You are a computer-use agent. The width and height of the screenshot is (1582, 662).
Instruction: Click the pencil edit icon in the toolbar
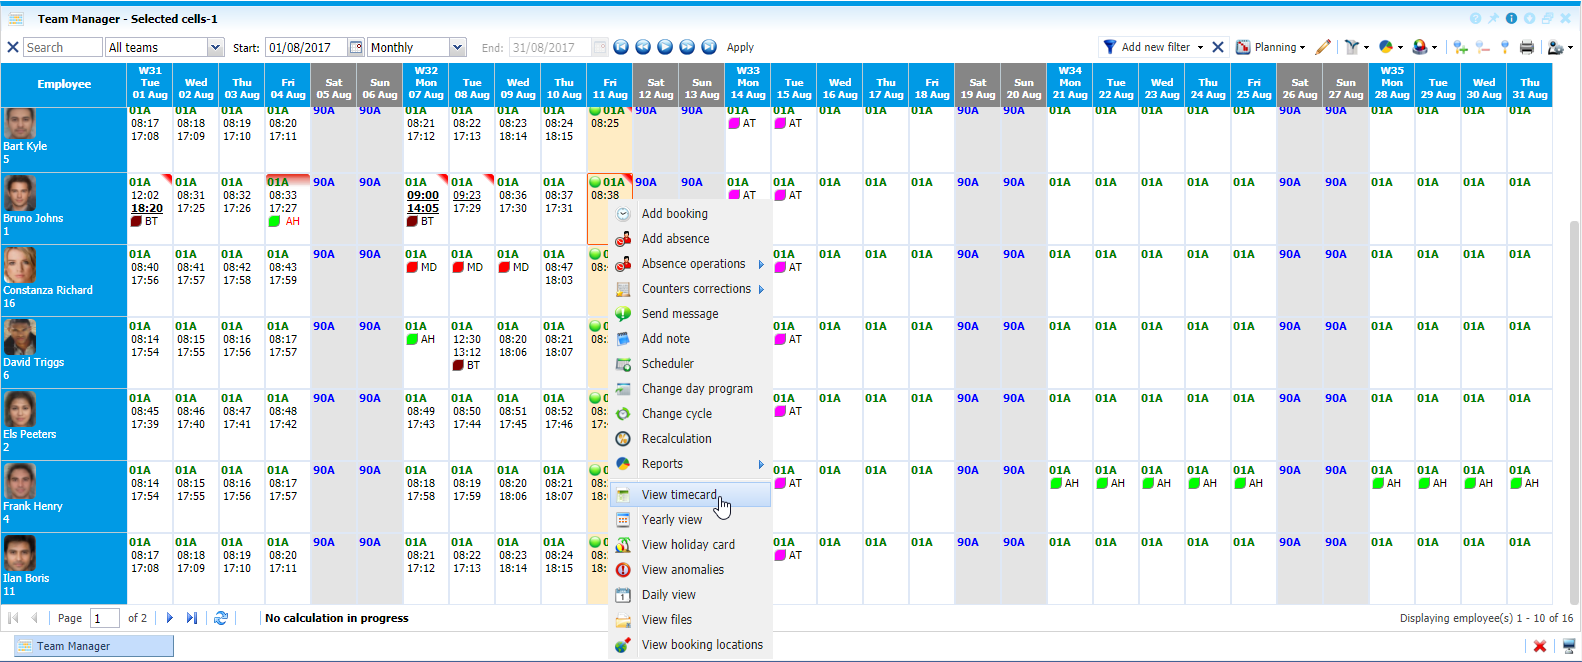pos(1323,47)
